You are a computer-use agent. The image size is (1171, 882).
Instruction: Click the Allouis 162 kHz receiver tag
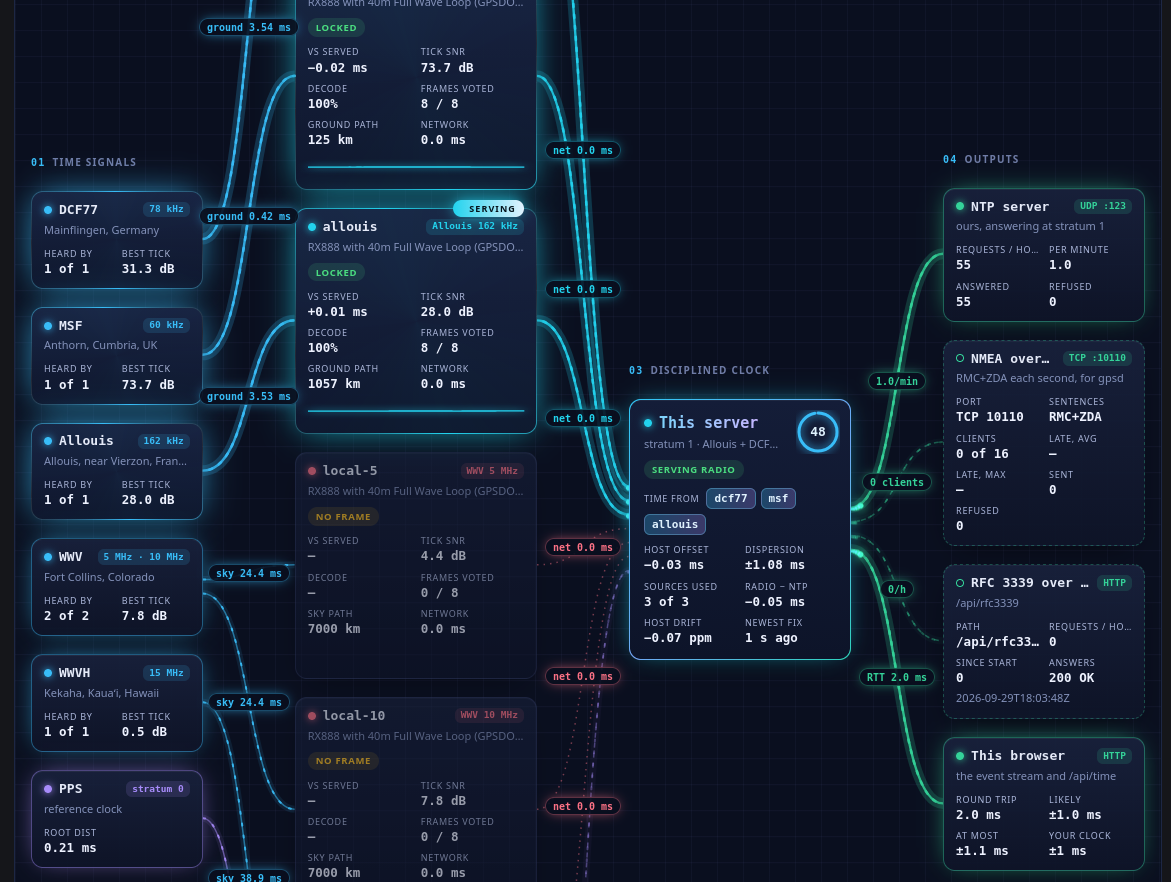pos(475,226)
